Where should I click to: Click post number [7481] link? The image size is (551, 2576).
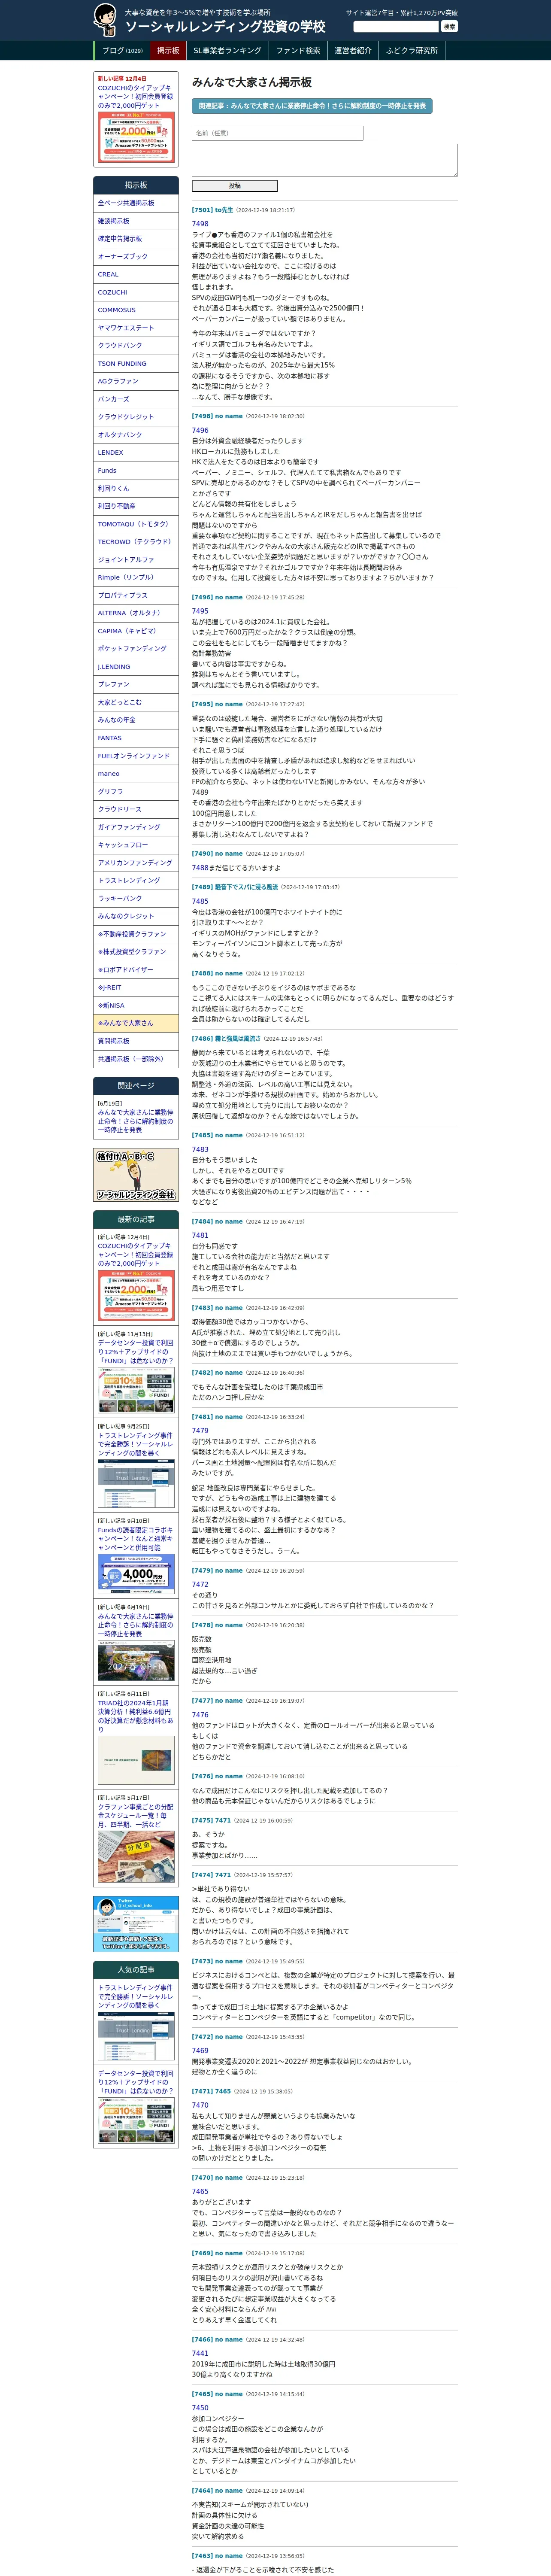tap(202, 1417)
